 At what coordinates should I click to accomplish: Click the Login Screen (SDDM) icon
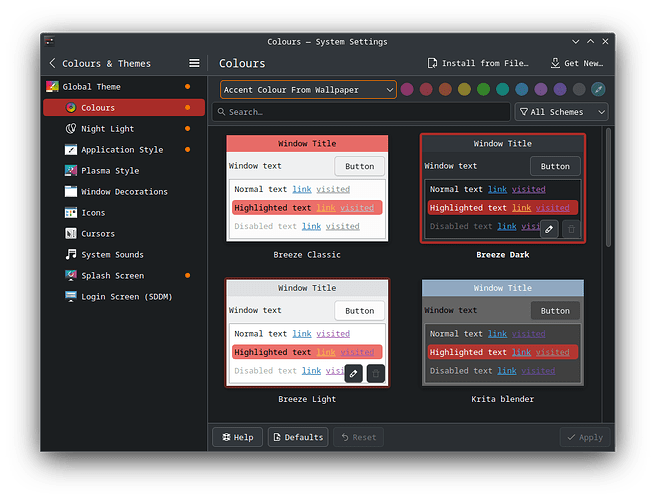click(x=71, y=296)
